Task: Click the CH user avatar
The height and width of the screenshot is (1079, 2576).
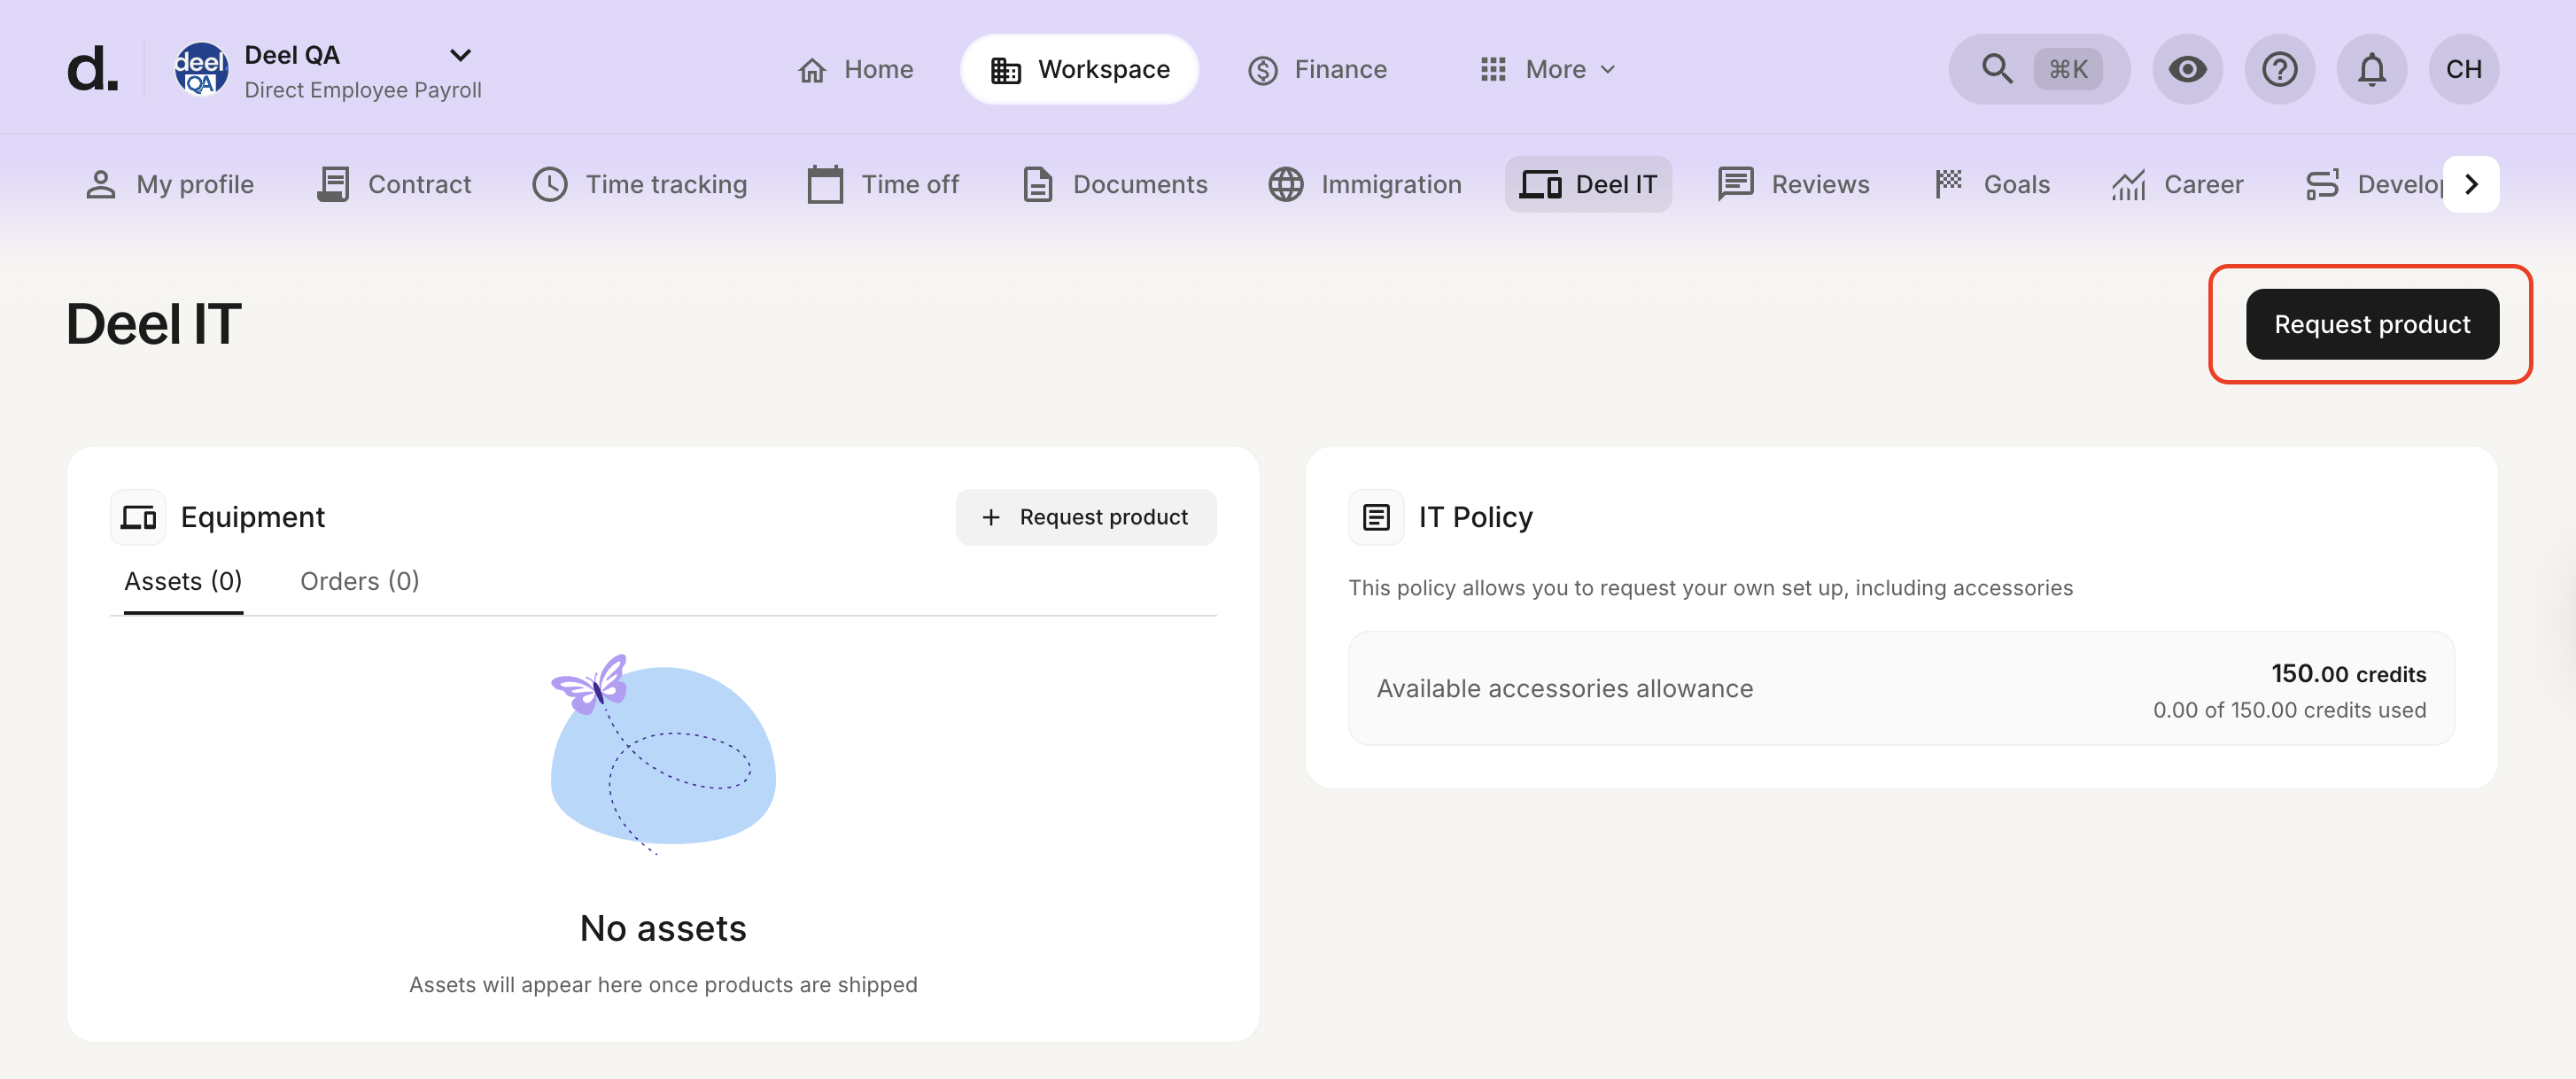Action: tap(2463, 69)
